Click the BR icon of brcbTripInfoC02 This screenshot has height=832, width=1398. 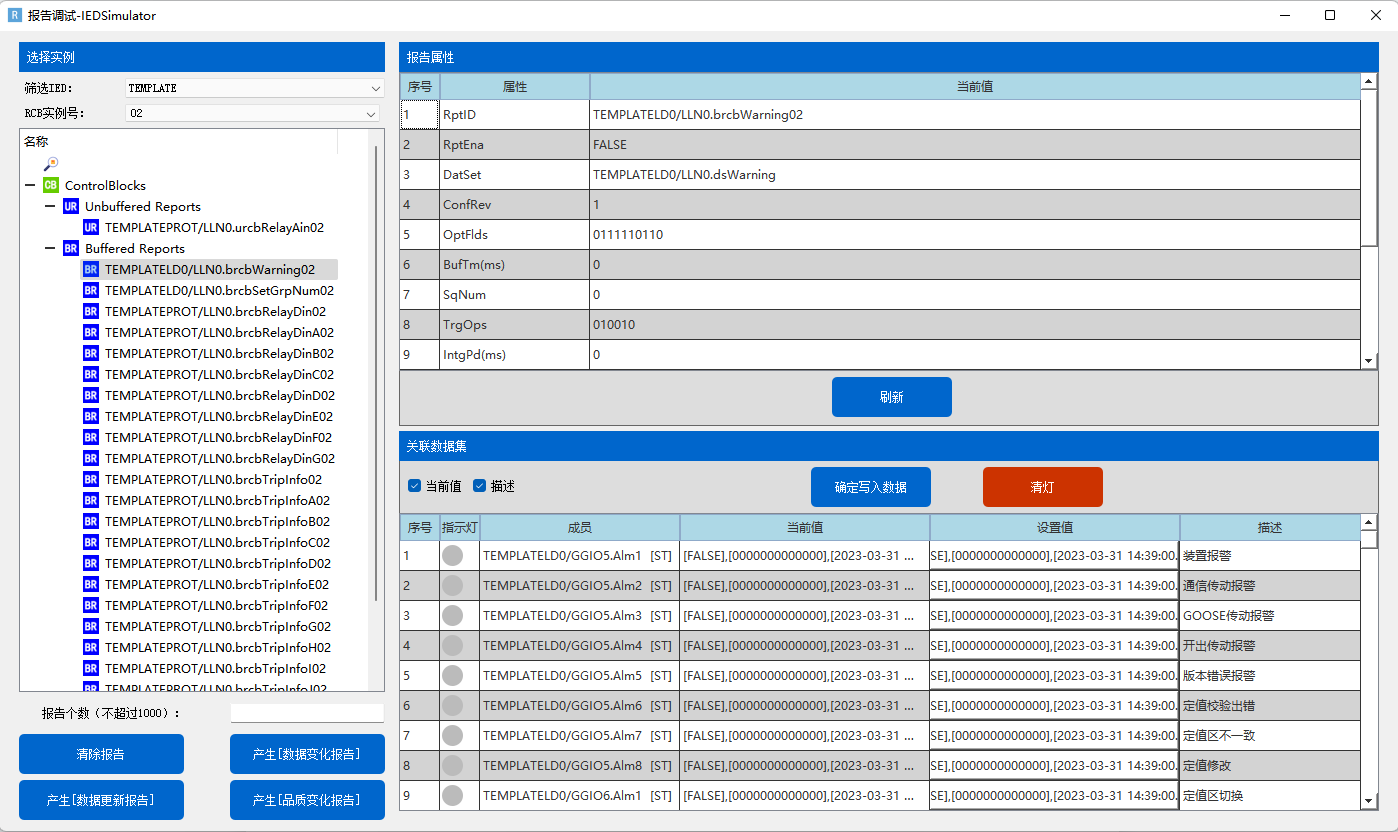coord(91,542)
